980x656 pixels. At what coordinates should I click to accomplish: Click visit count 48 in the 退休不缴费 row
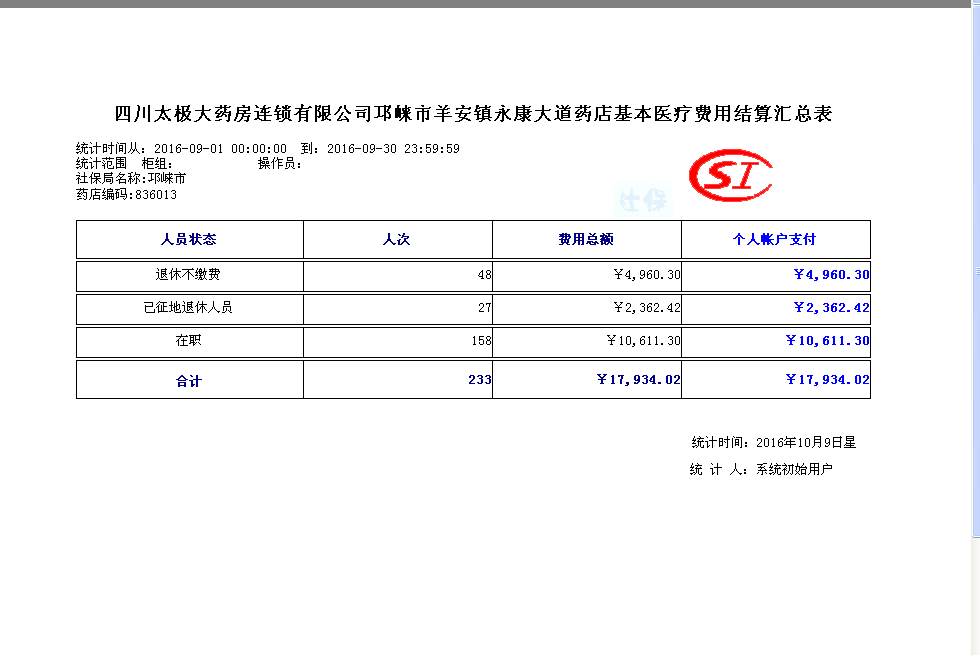pos(484,275)
